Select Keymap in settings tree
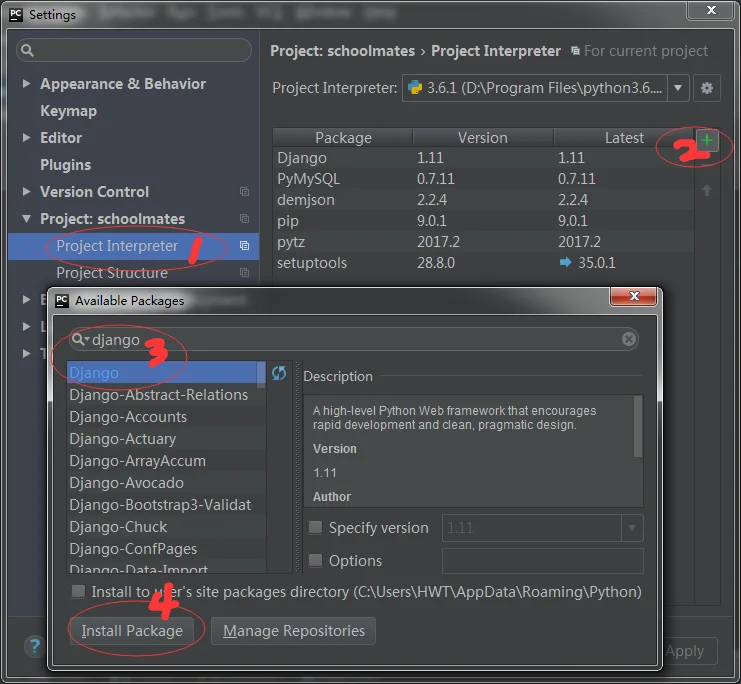This screenshot has width=741, height=684. [x=69, y=111]
